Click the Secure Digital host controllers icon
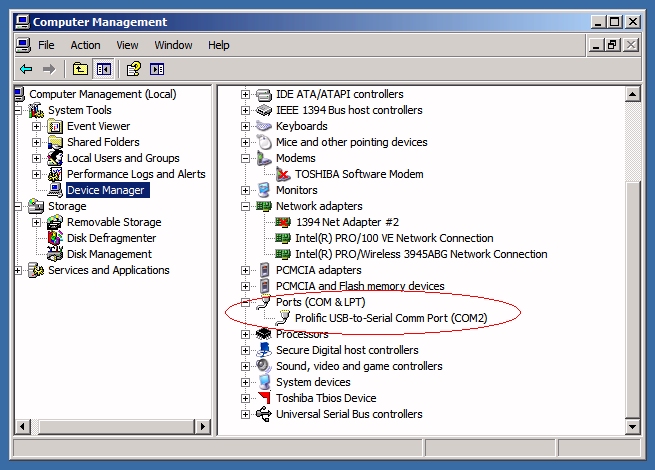The image size is (655, 470). click(264, 350)
